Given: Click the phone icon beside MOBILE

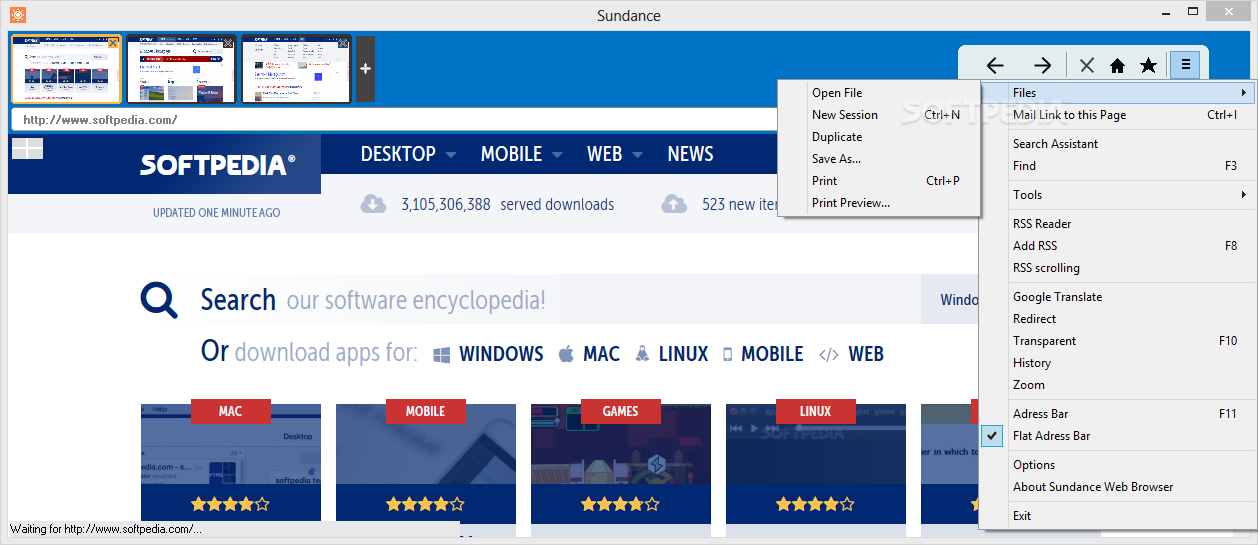Looking at the screenshot, I should [x=727, y=354].
